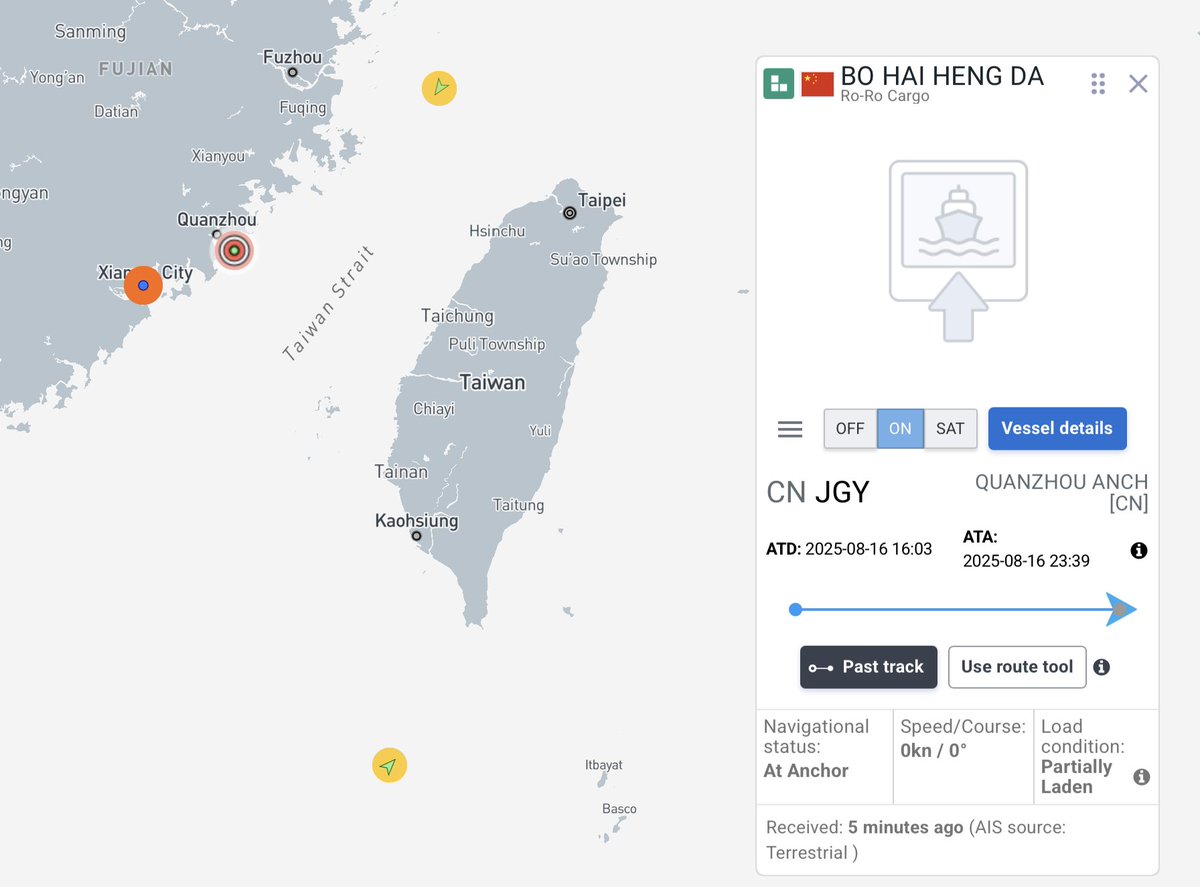1200x887 pixels.
Task: Click the Vessel details button
Action: 1057,428
